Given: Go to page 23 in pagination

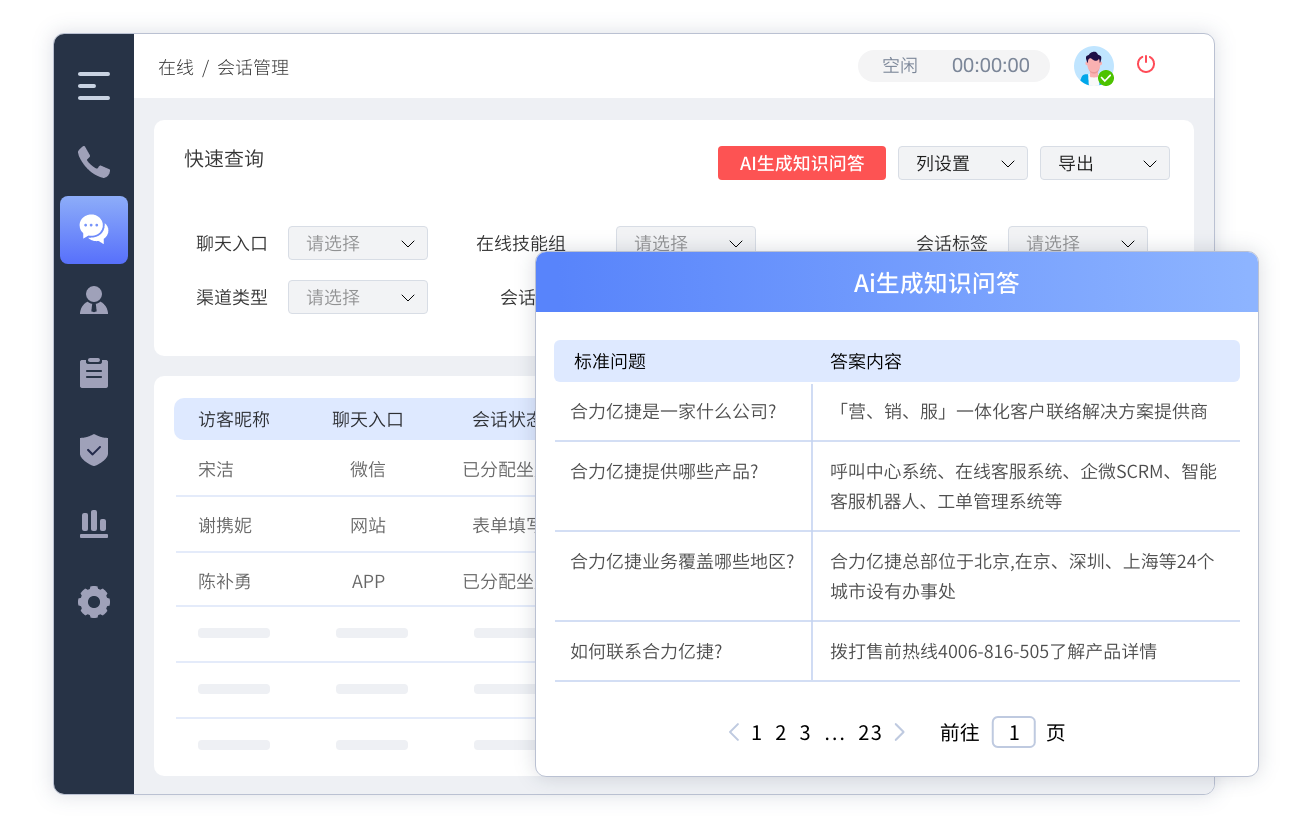Looking at the screenshot, I should point(870,732).
